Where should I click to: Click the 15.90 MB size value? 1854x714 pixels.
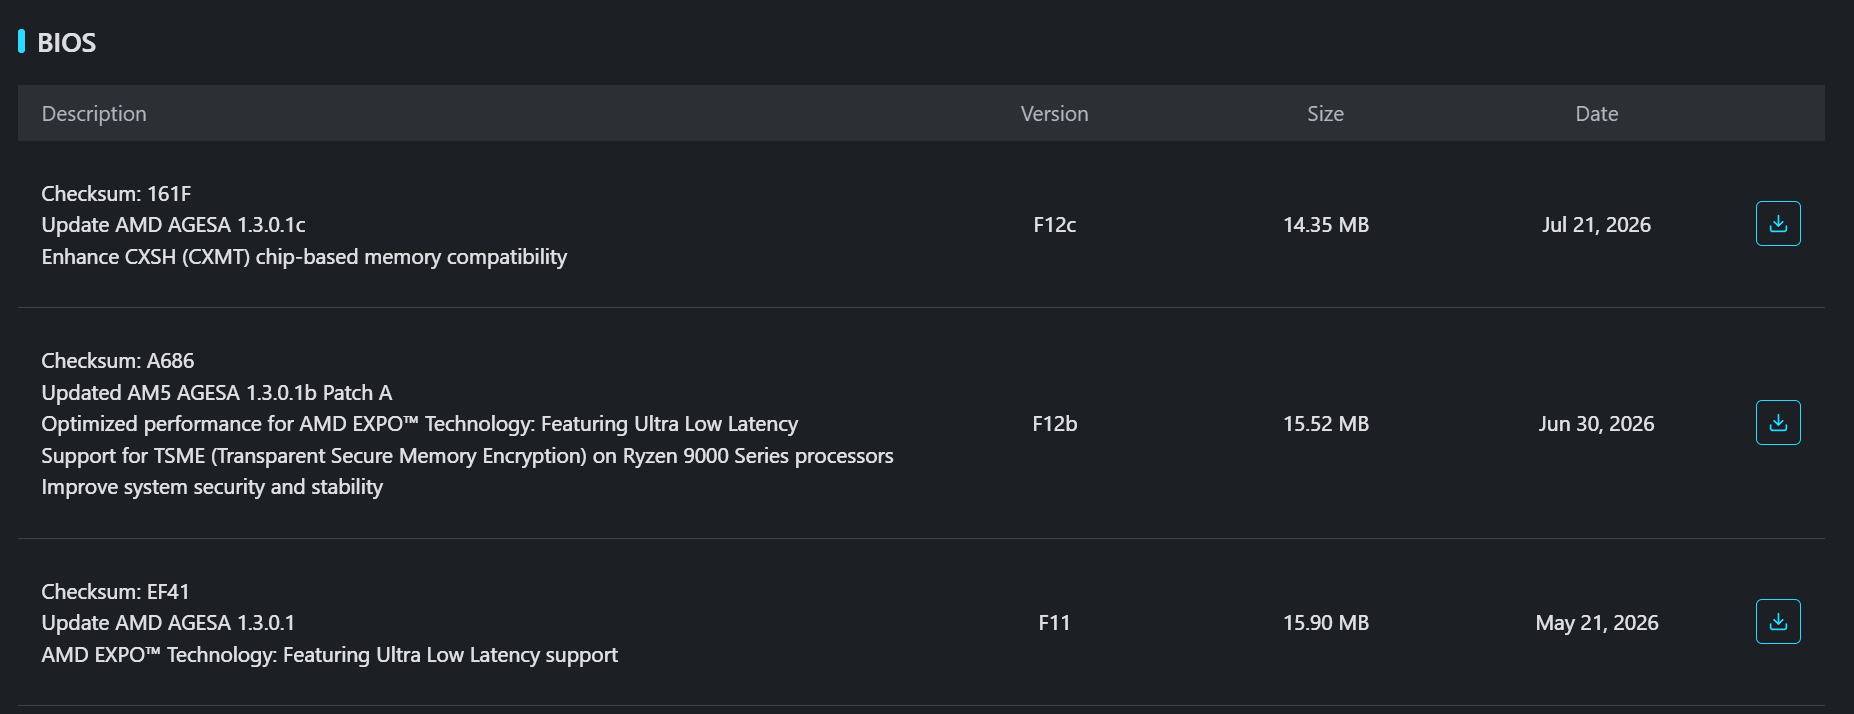(1326, 623)
